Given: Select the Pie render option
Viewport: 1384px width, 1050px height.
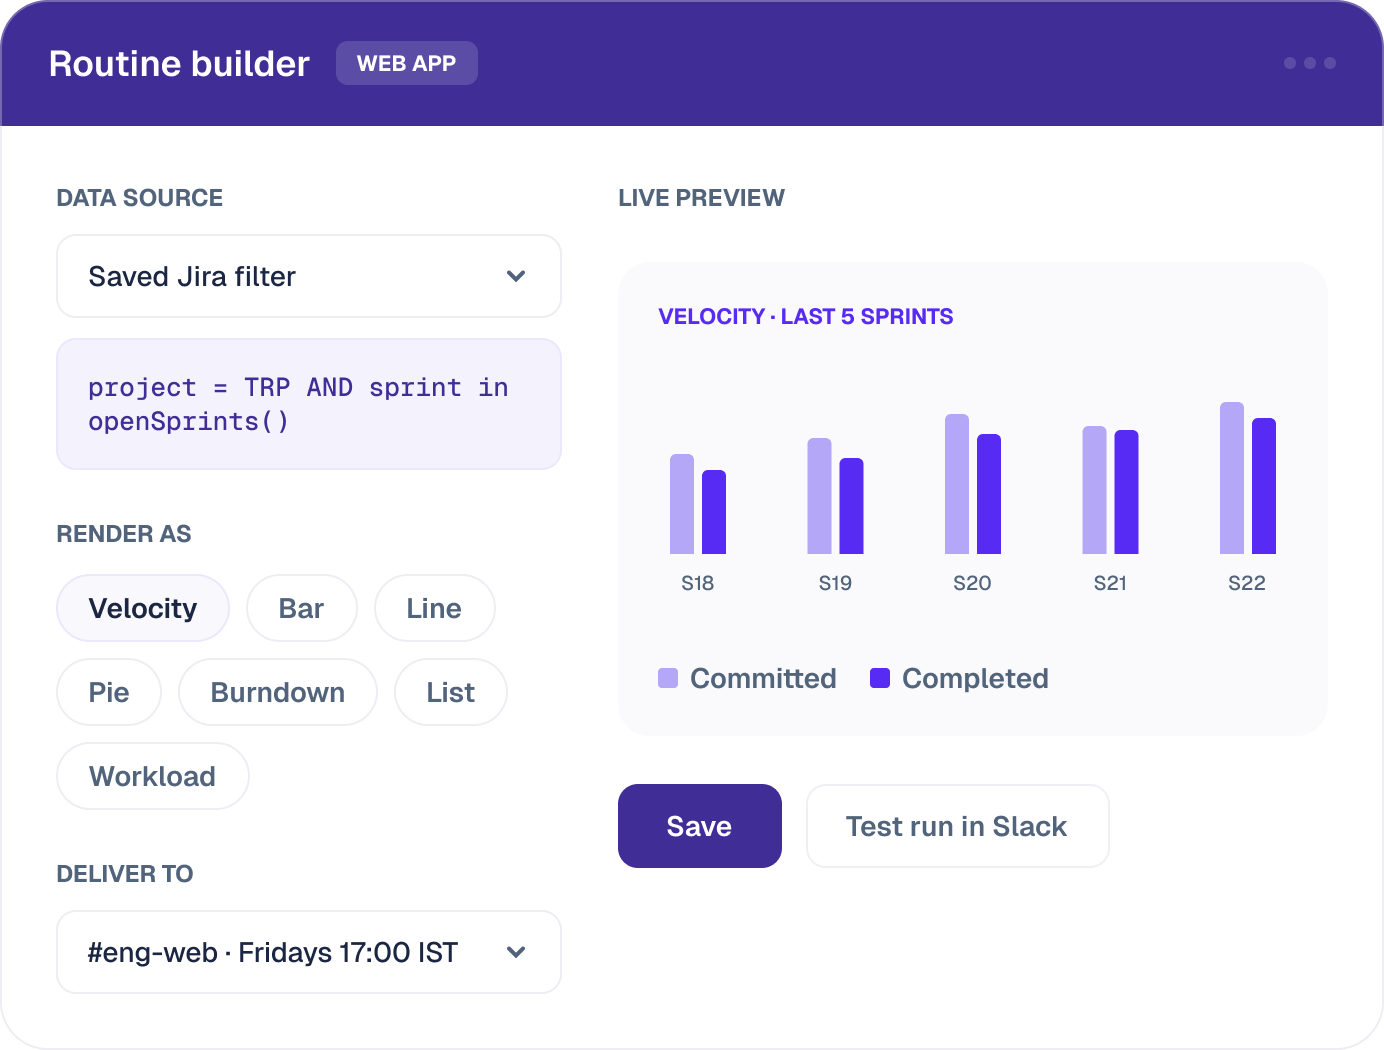Looking at the screenshot, I should pyautogui.click(x=109, y=692).
